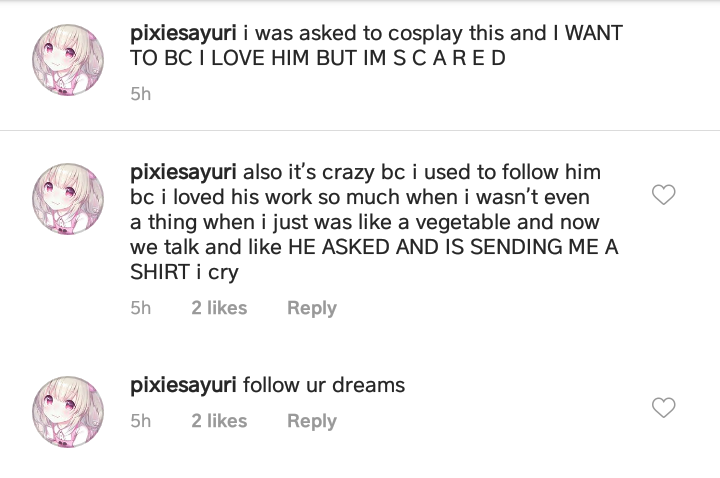Tap the avatar beside the 'also it's crazy' comment
The image size is (720, 478).
click(x=70, y=195)
